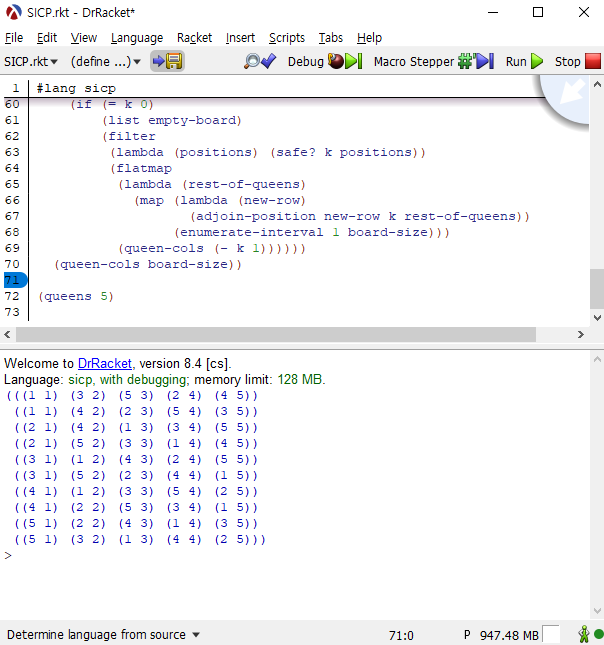Click the memory usage 947.48 MB display

pos(508,635)
